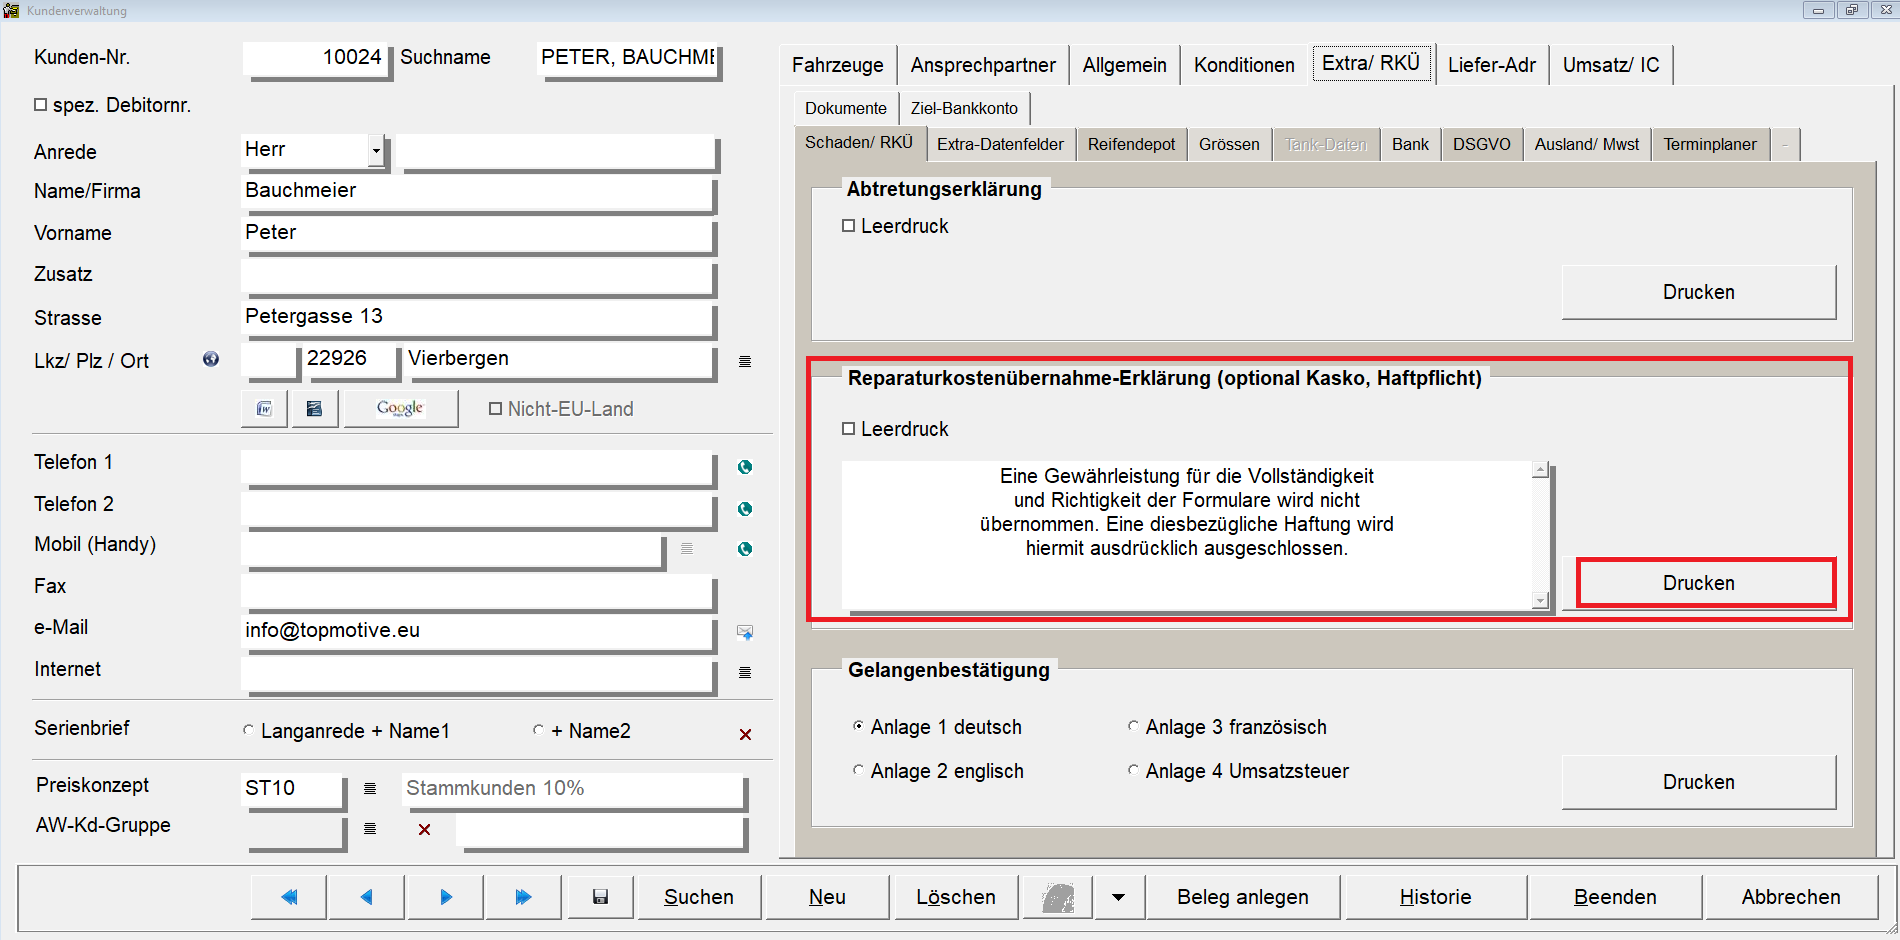Print the Abtretungserklärung via Drucken

[1699, 292]
